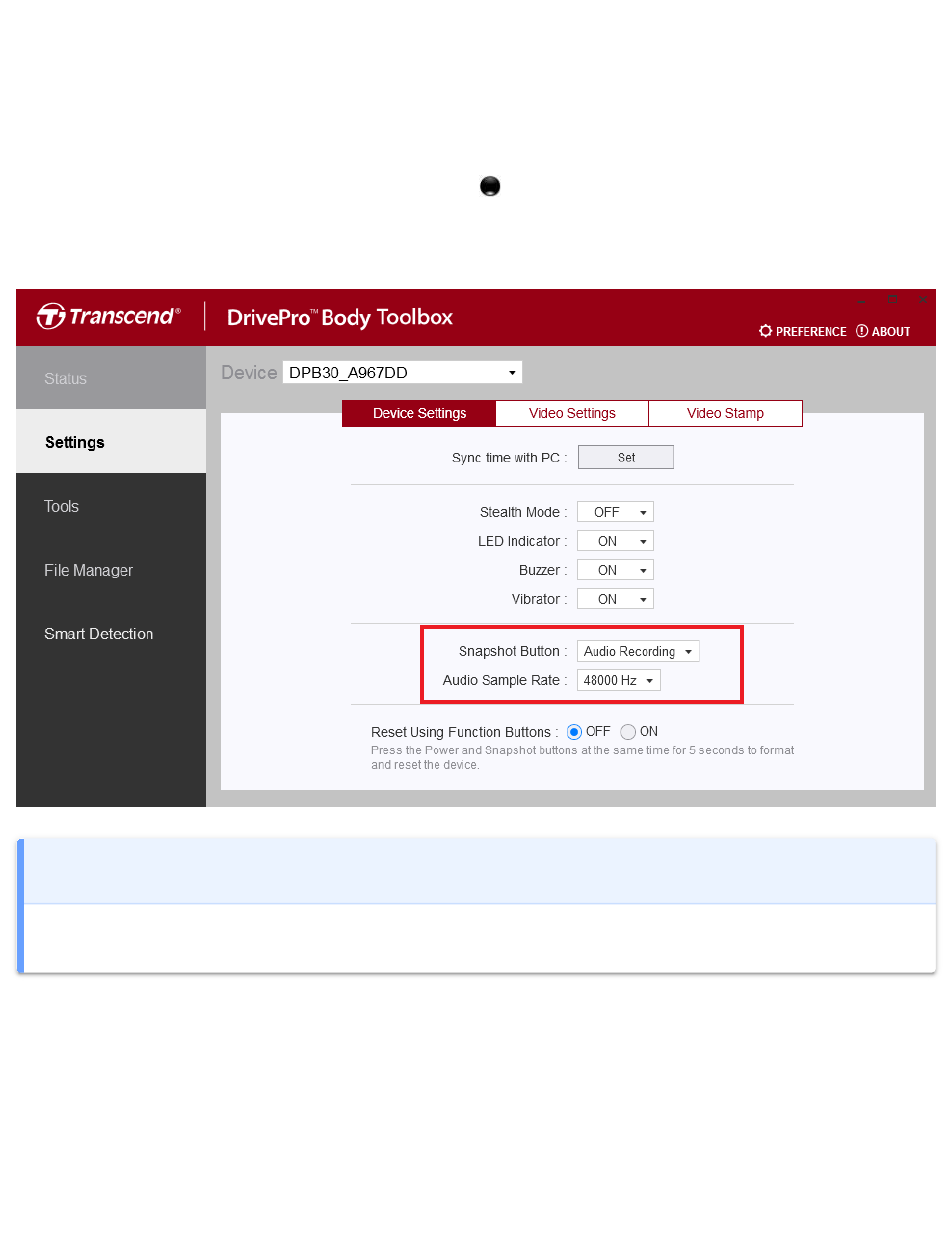This screenshot has width=950, height=1254.
Task: Maximize the DrivePro Body Toolbox window
Action: tap(892, 299)
